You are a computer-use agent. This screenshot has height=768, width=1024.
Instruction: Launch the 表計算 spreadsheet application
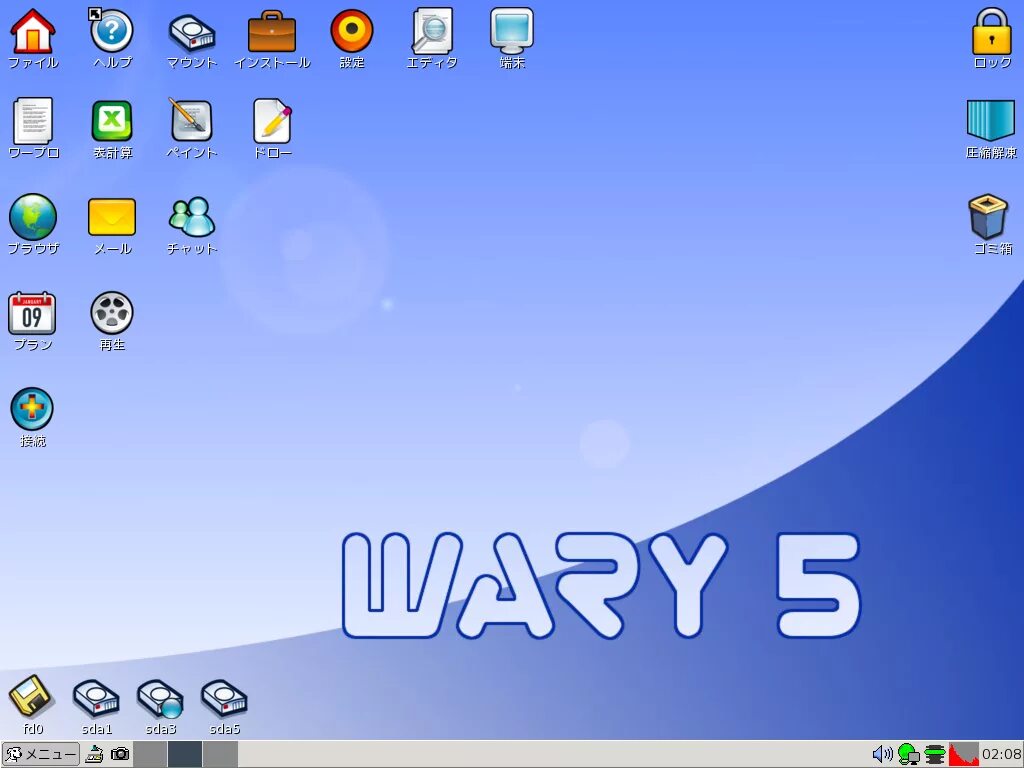pyautogui.click(x=111, y=120)
